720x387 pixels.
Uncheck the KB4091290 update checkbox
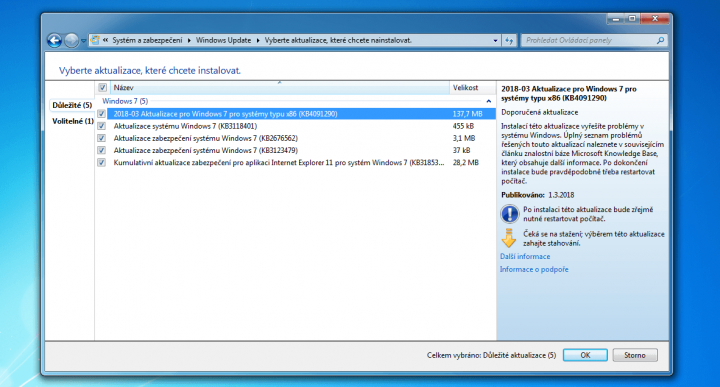pos(101,114)
